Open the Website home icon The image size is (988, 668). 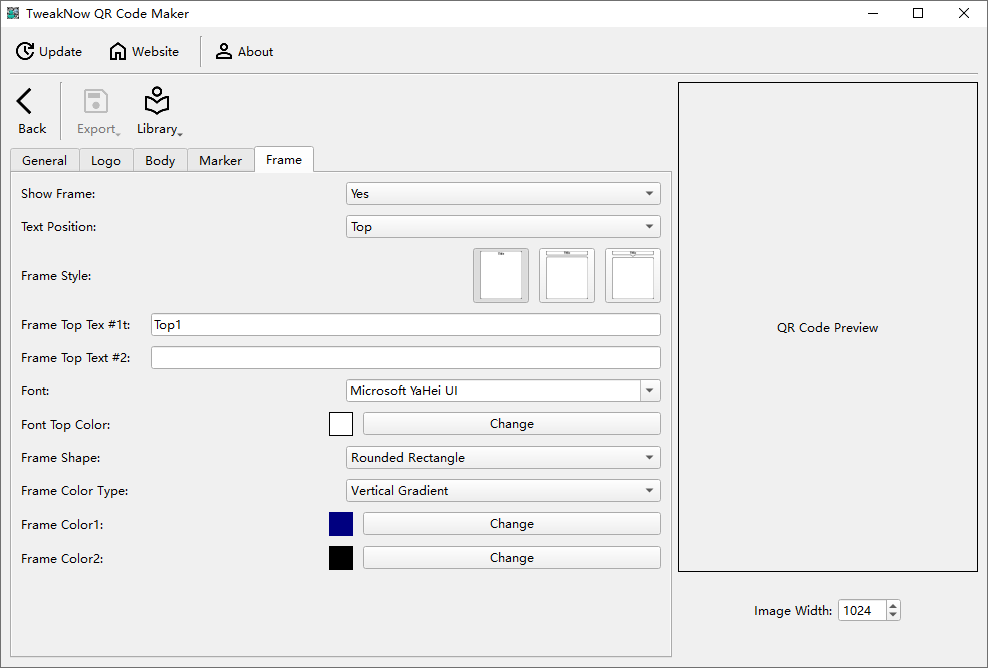118,52
